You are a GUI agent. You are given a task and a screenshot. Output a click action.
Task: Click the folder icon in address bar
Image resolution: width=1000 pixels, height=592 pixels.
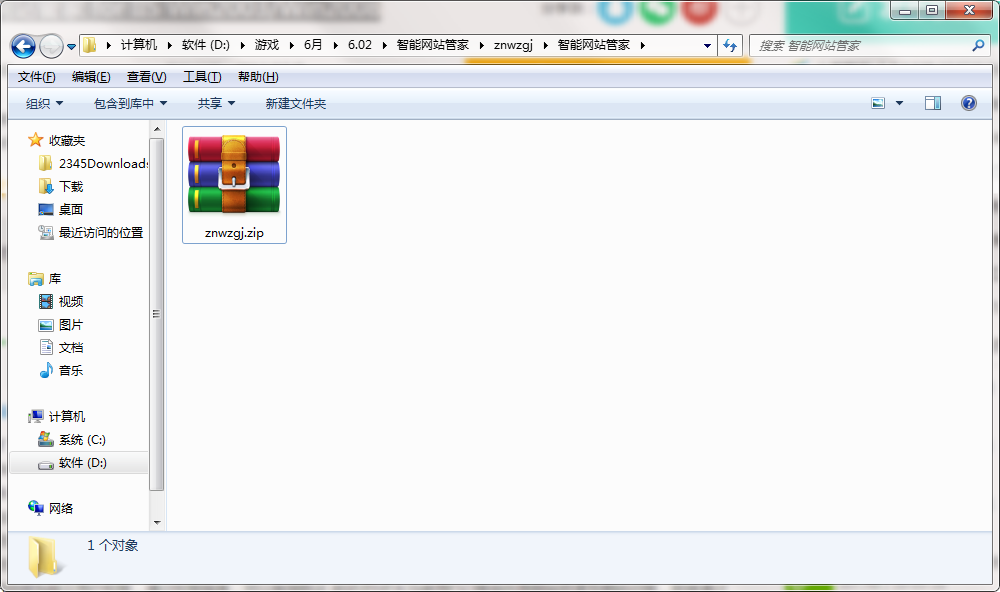tap(90, 45)
